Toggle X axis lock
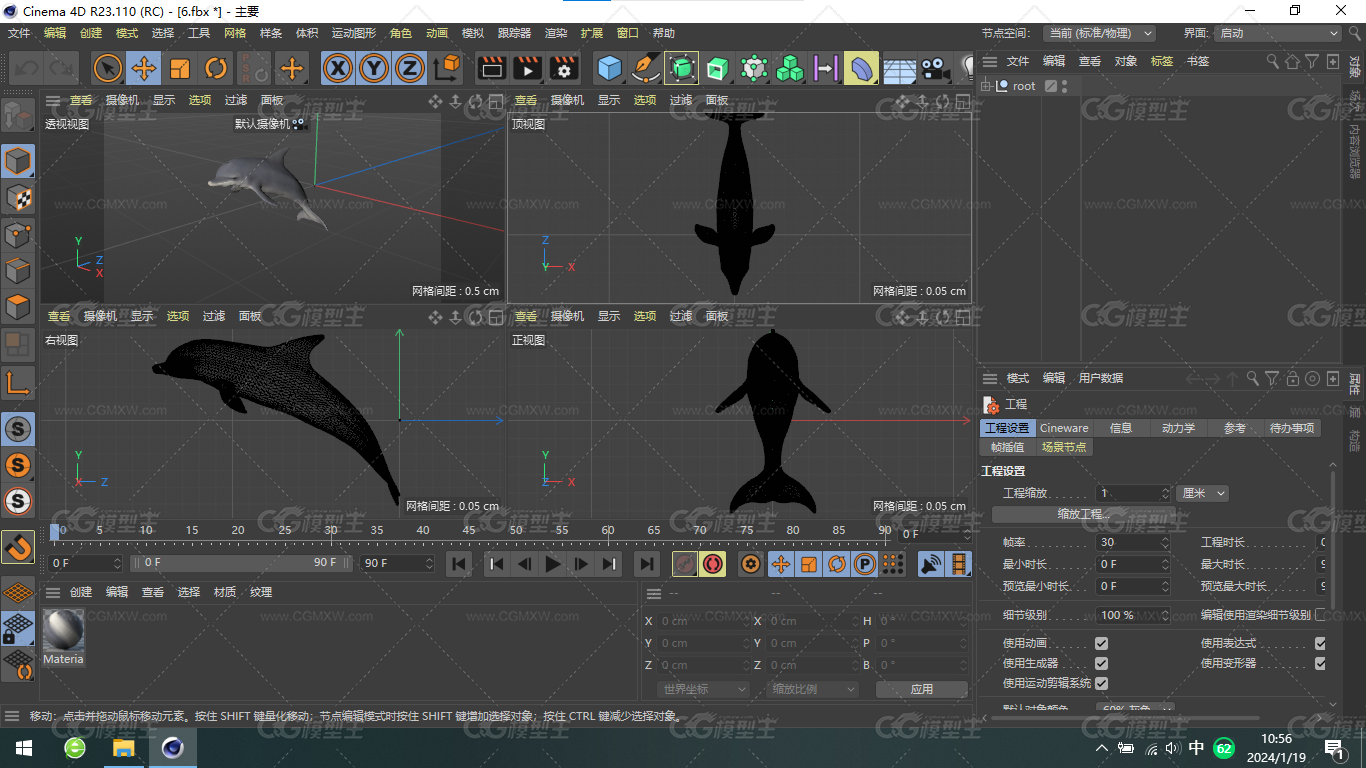The width and height of the screenshot is (1366, 768). 338,68
